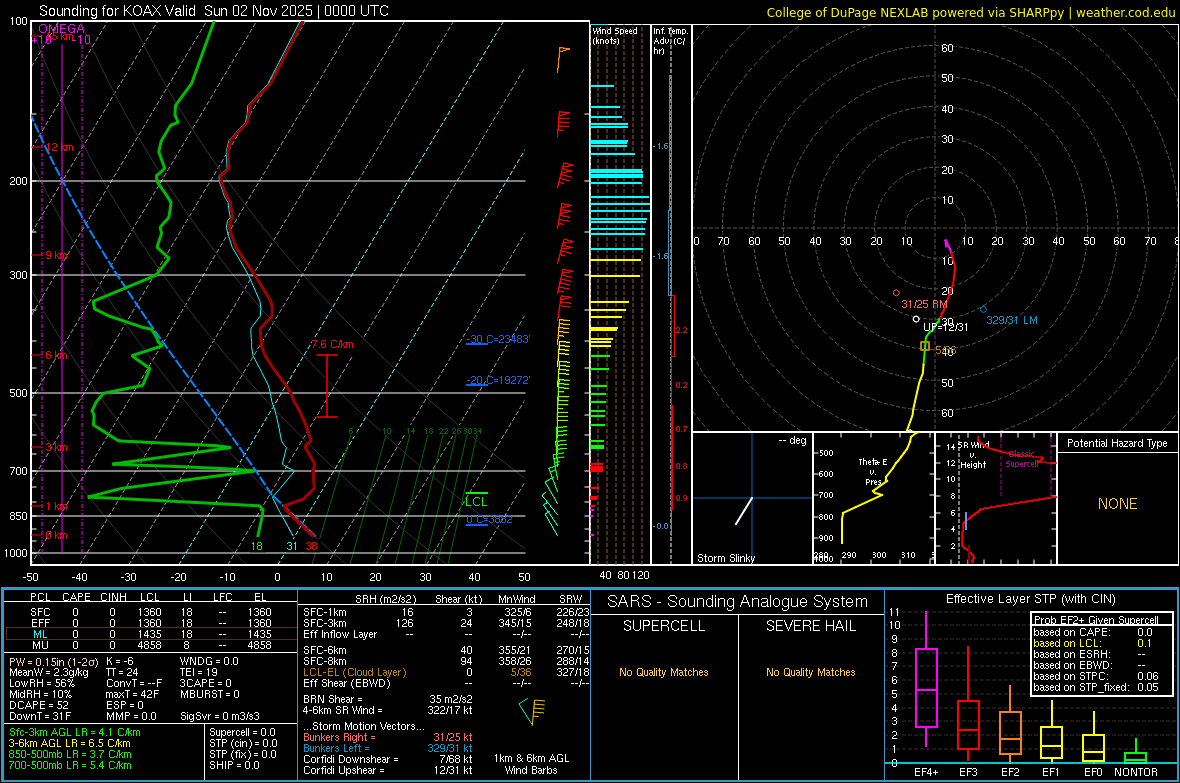
Task: Click the LowRH = 56% value
Action: [42, 683]
